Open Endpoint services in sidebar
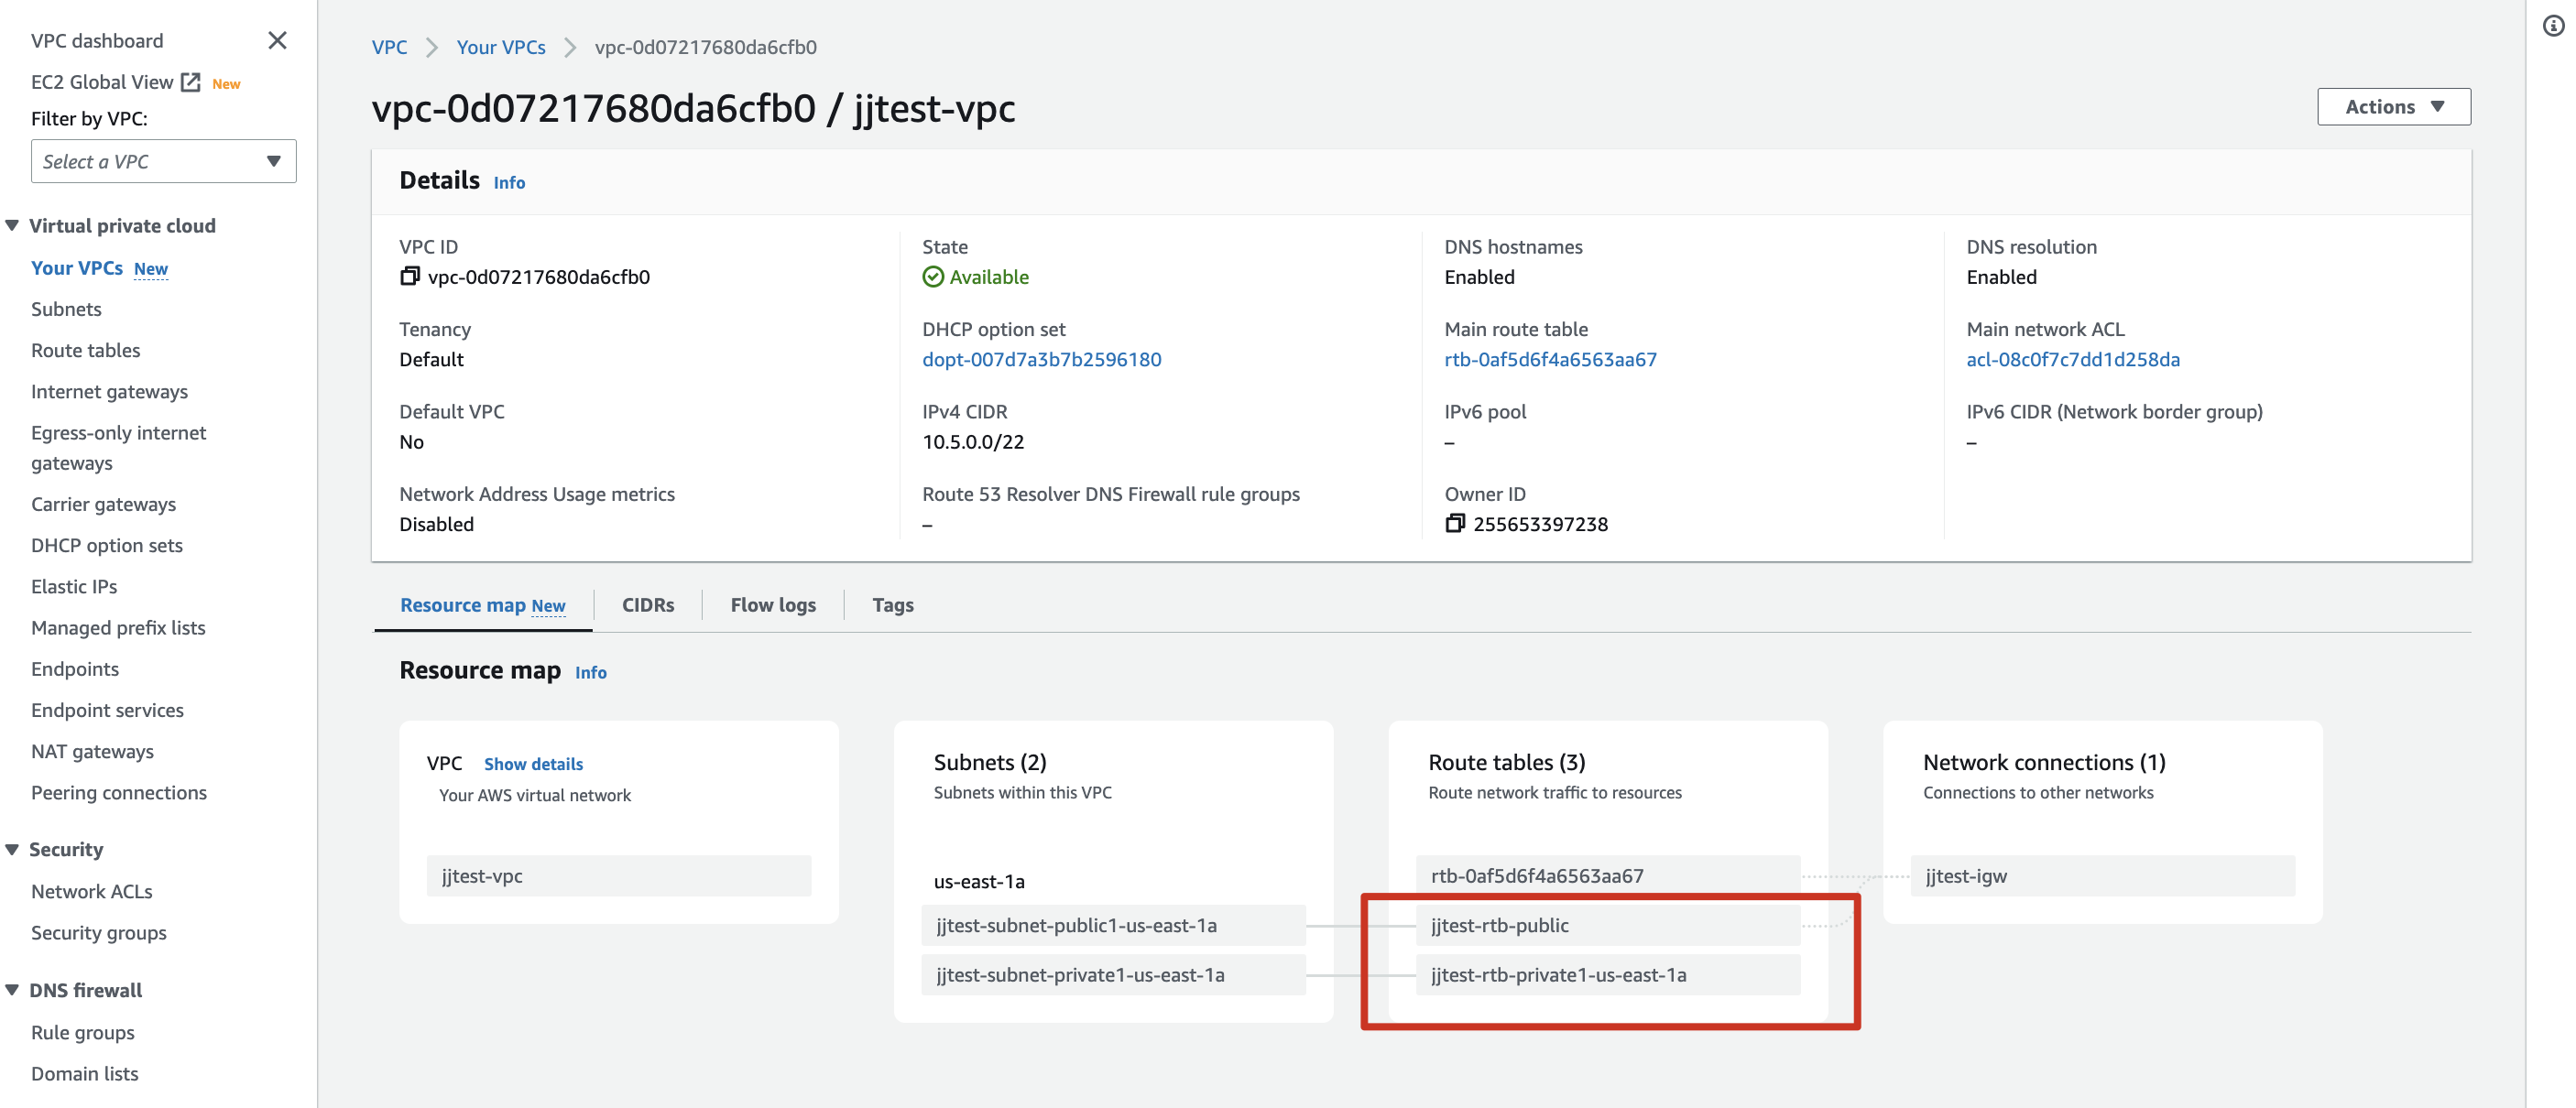 [x=107, y=710]
